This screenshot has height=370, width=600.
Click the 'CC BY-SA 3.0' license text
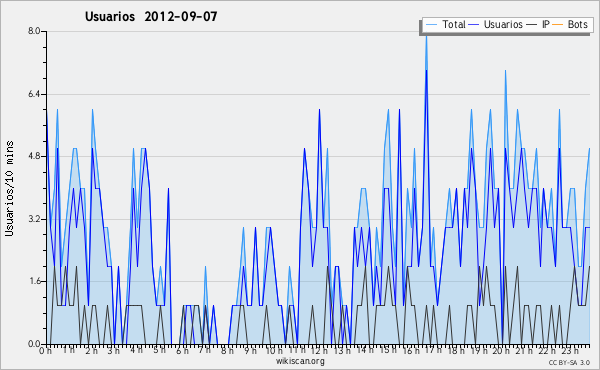coord(569,363)
